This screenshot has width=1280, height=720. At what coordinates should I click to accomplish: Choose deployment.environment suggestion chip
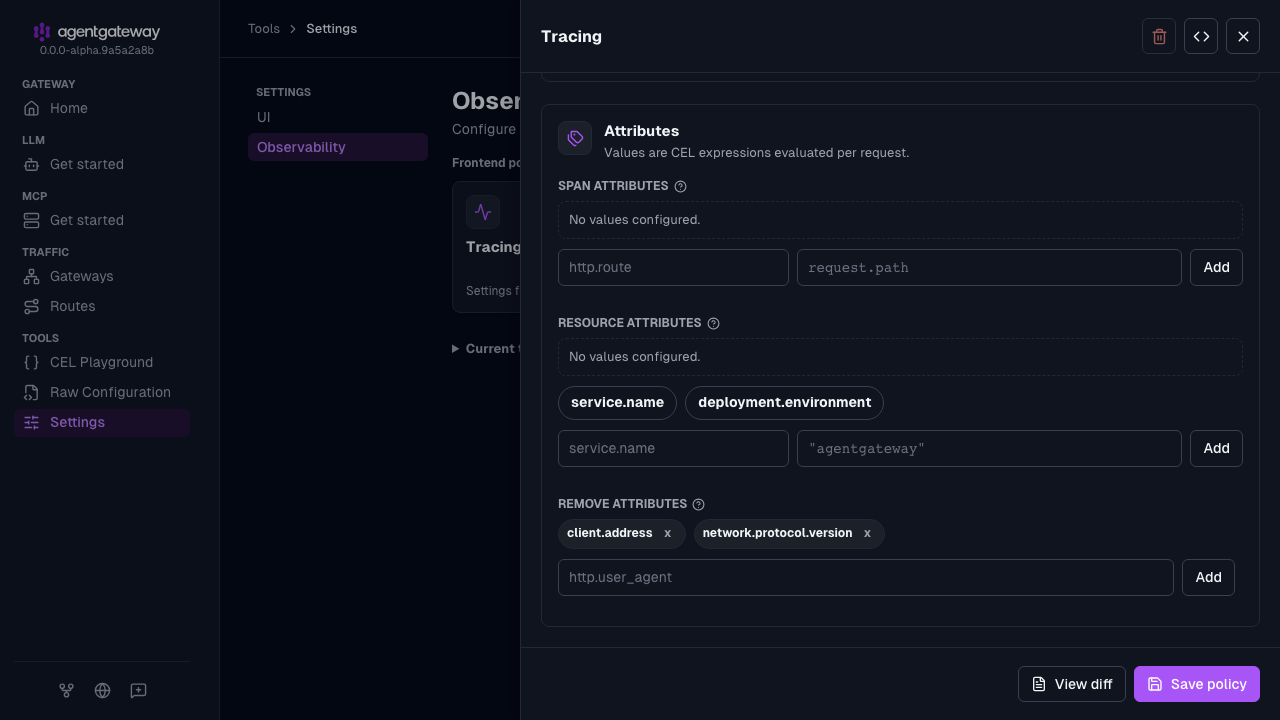[x=784, y=403]
